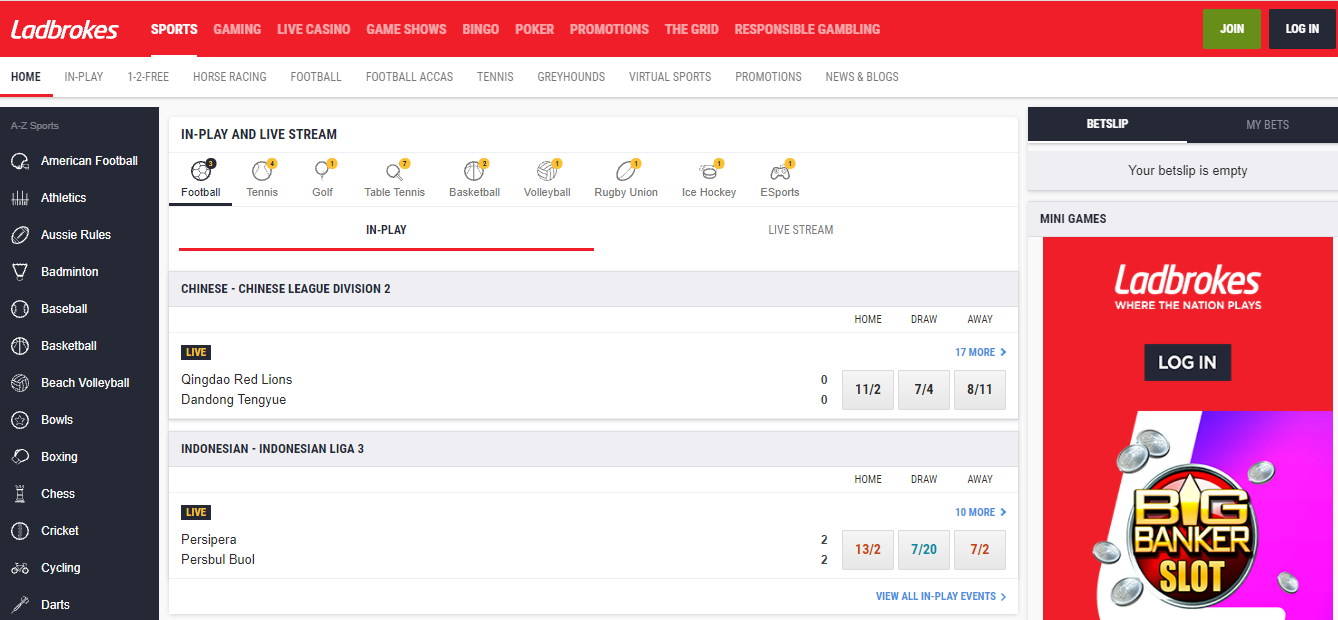This screenshot has height=620, width=1338.
Task: Bet on Qingdao Red Lions at 11/2
Action: [868, 390]
